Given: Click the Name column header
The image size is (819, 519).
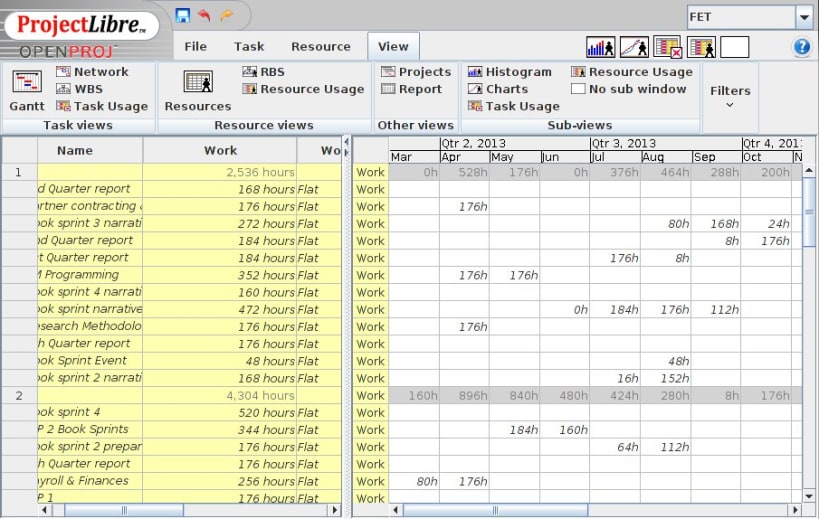Looking at the screenshot, I should [90, 150].
